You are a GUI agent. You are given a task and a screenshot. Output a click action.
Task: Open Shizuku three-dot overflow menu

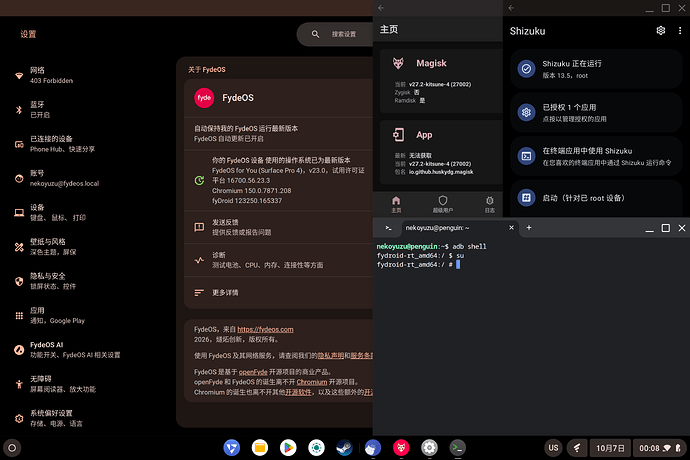(680, 30)
